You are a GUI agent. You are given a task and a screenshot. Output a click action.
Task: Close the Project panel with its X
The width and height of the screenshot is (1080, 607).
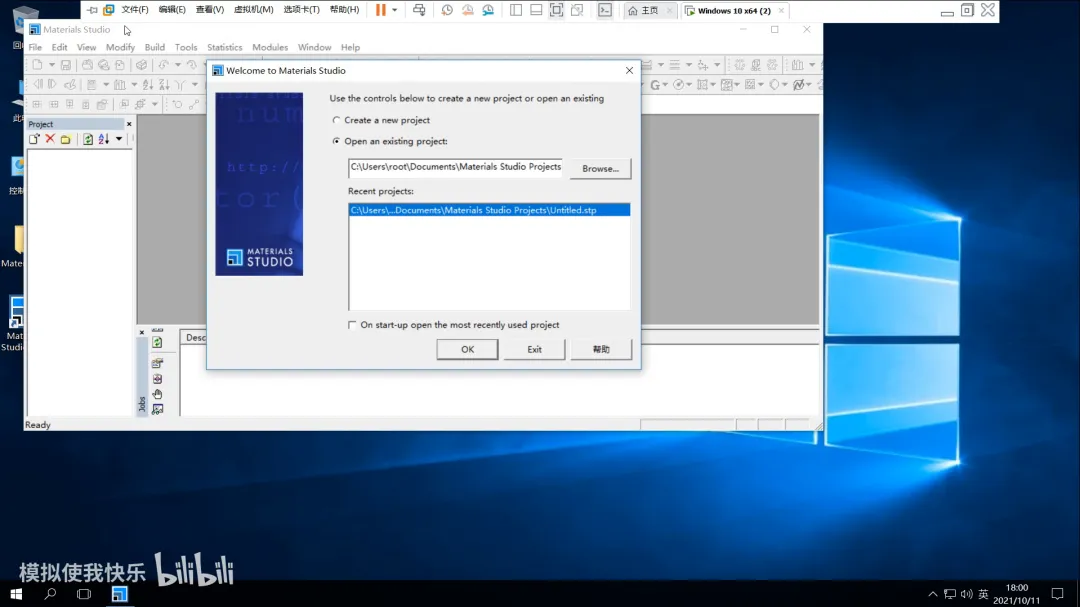click(x=129, y=124)
